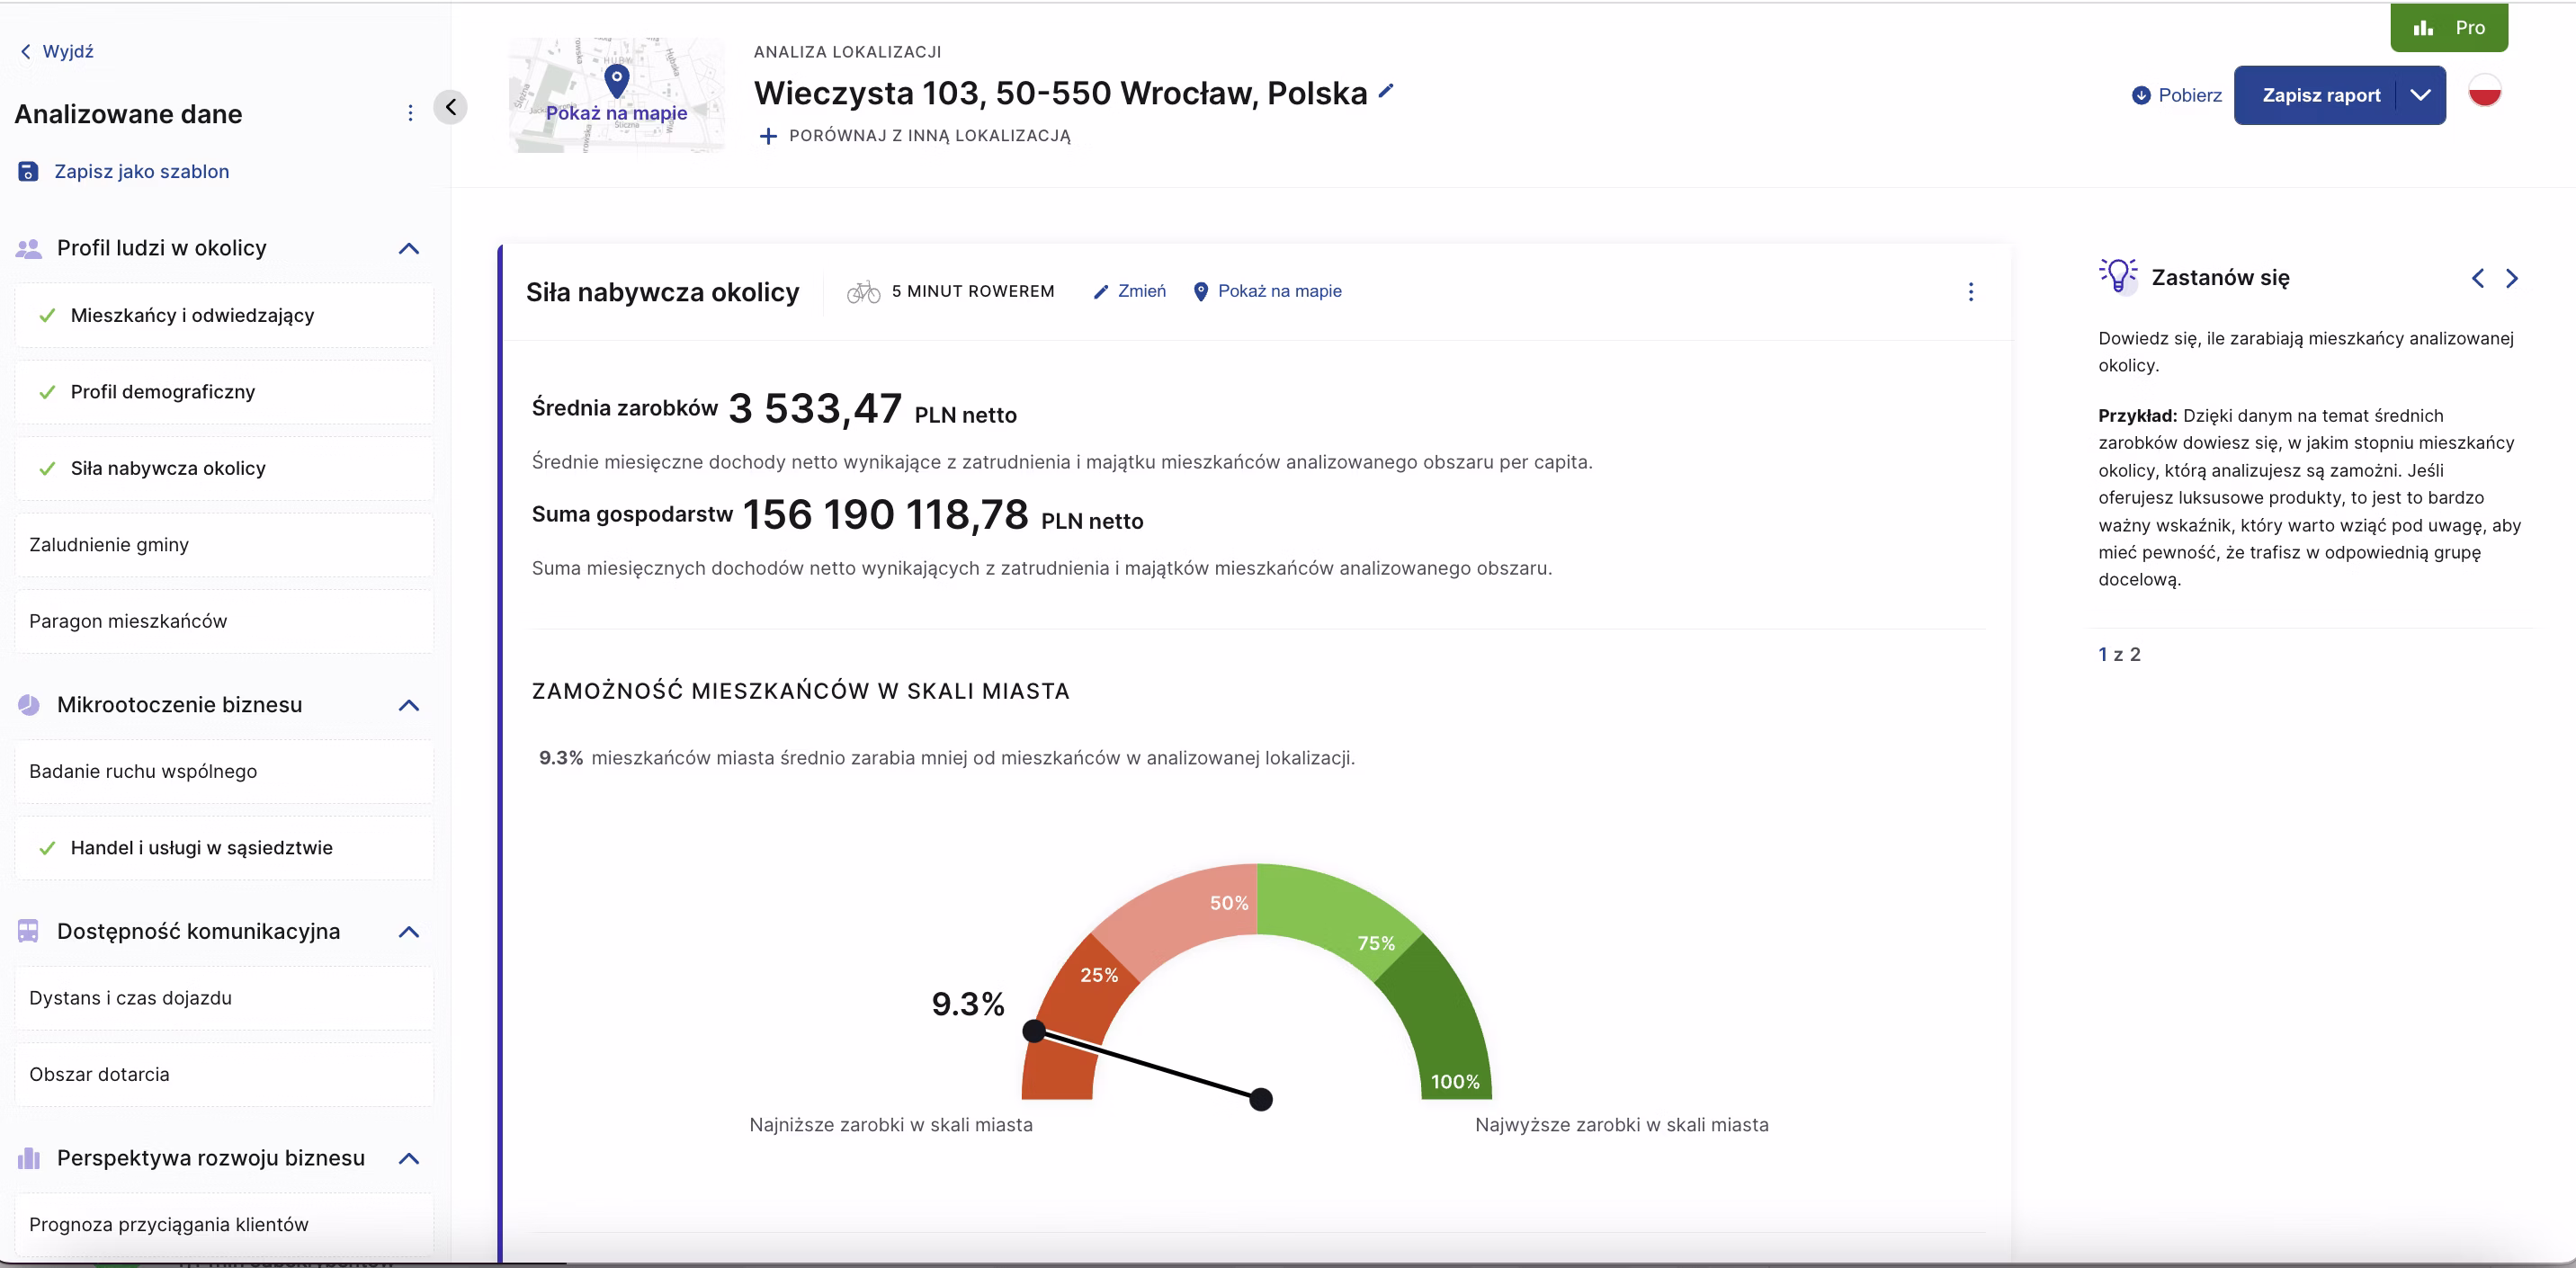Open the Zapisz raport dropdown arrow
This screenshot has width=2576, height=1268.
tap(2420, 96)
